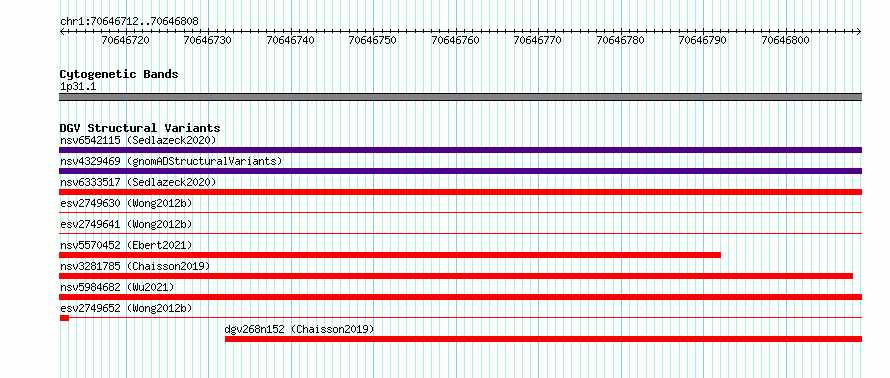Click the gray 1p31.1 cytogenetic band bar
The height and width of the screenshot is (378, 890).
[x=460, y=97]
